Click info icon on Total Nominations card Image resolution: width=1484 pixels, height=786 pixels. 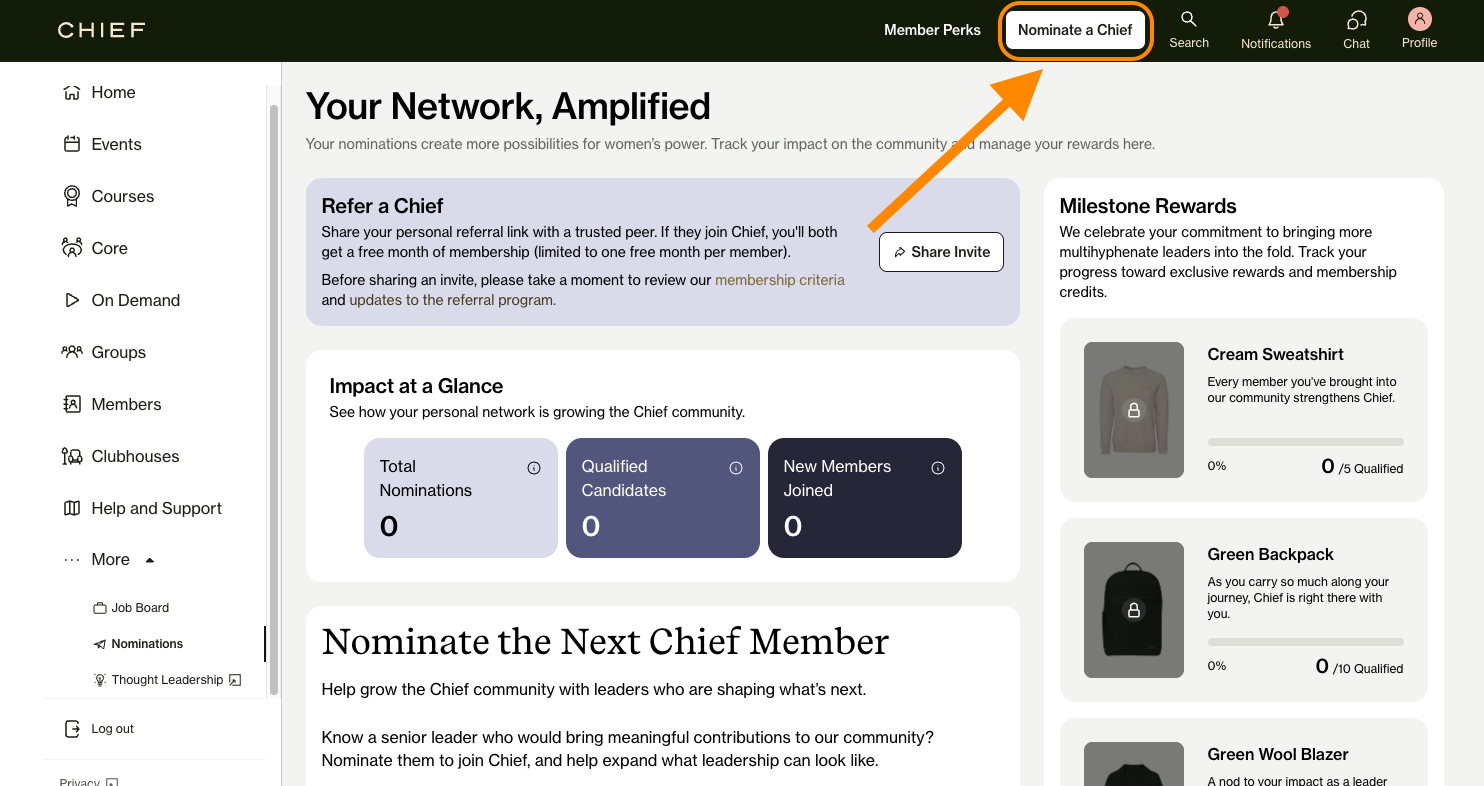[x=534, y=468]
